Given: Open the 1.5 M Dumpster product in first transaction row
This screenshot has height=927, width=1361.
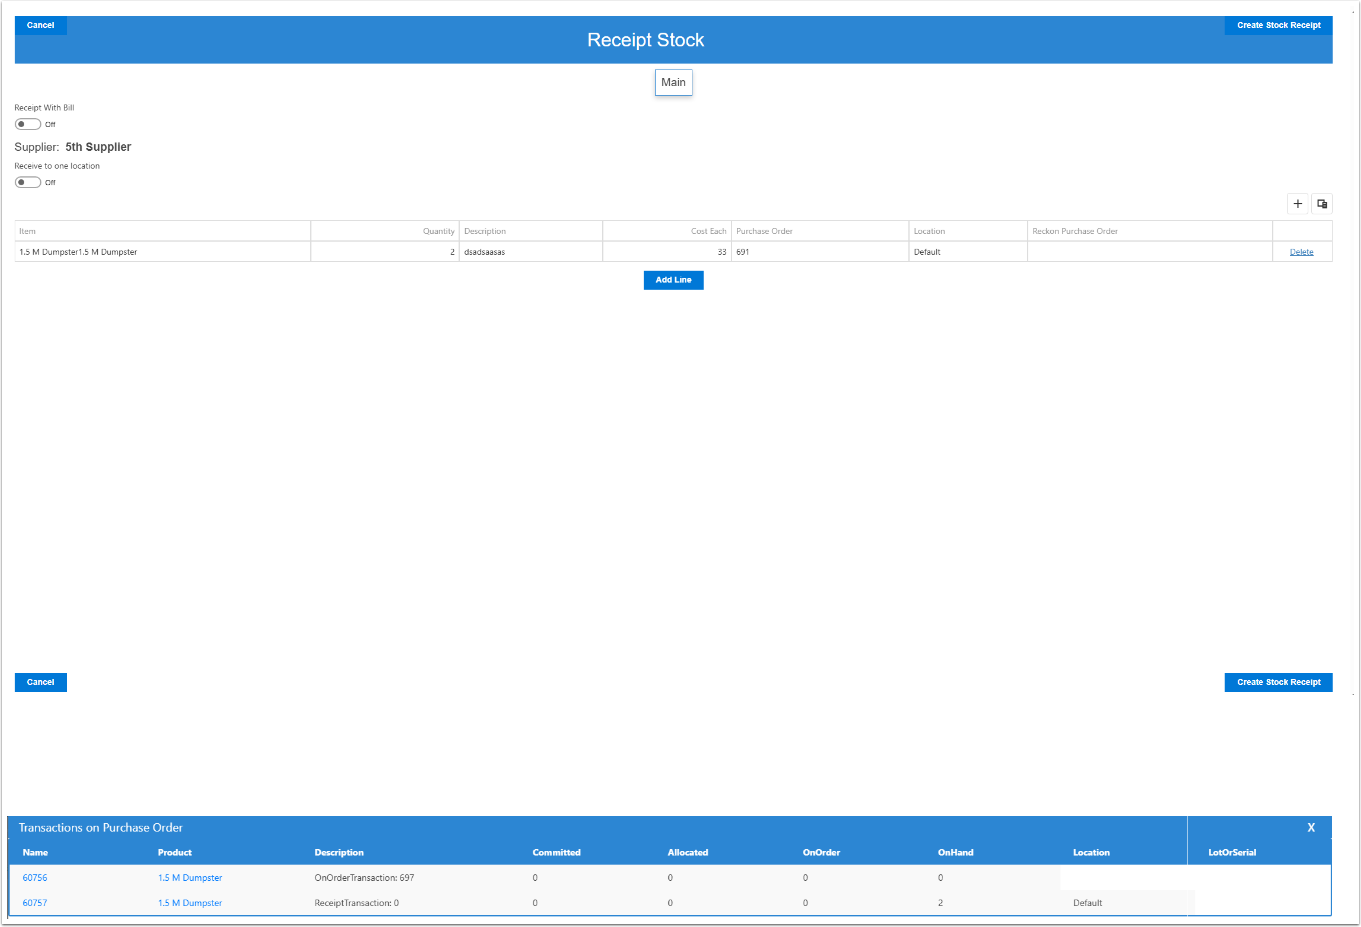Looking at the screenshot, I should pos(190,878).
